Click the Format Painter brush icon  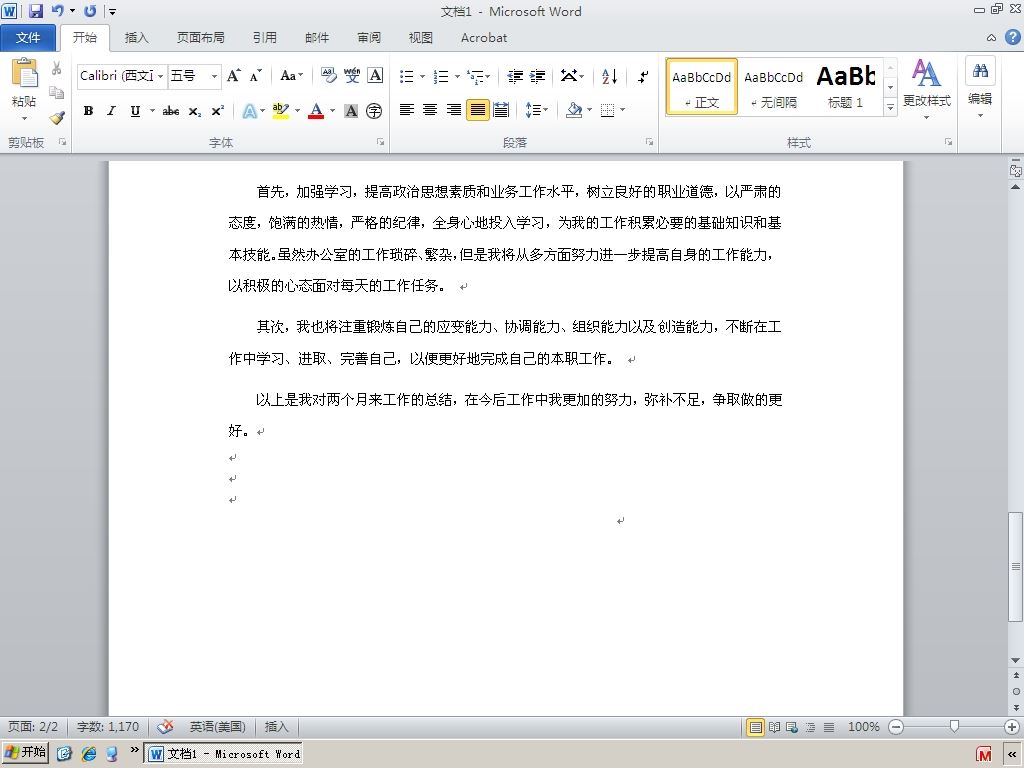(57, 118)
